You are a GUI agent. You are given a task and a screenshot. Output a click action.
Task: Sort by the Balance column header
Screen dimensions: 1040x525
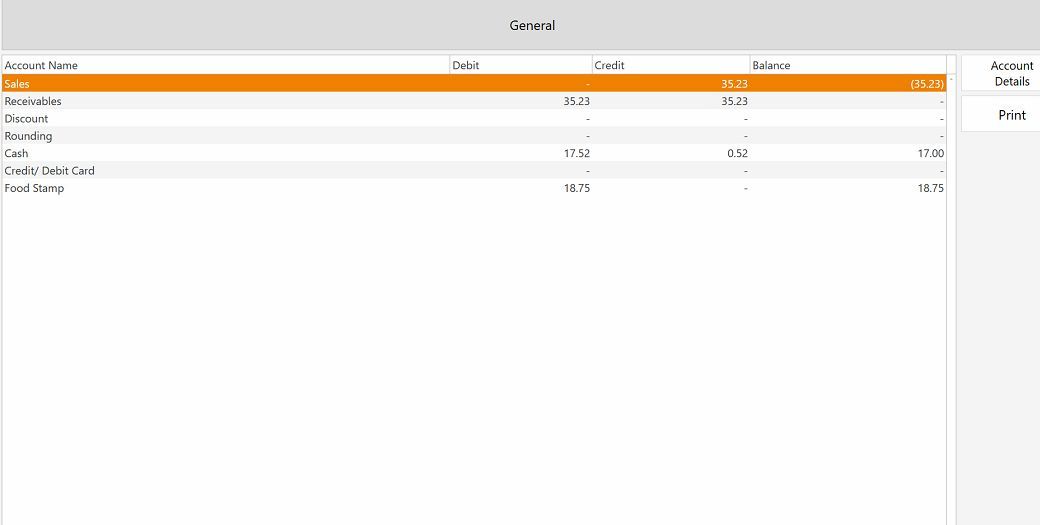[x=848, y=65]
